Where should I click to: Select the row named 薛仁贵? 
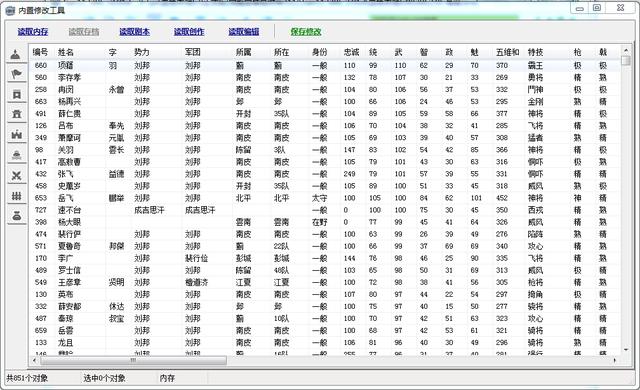[325, 113]
